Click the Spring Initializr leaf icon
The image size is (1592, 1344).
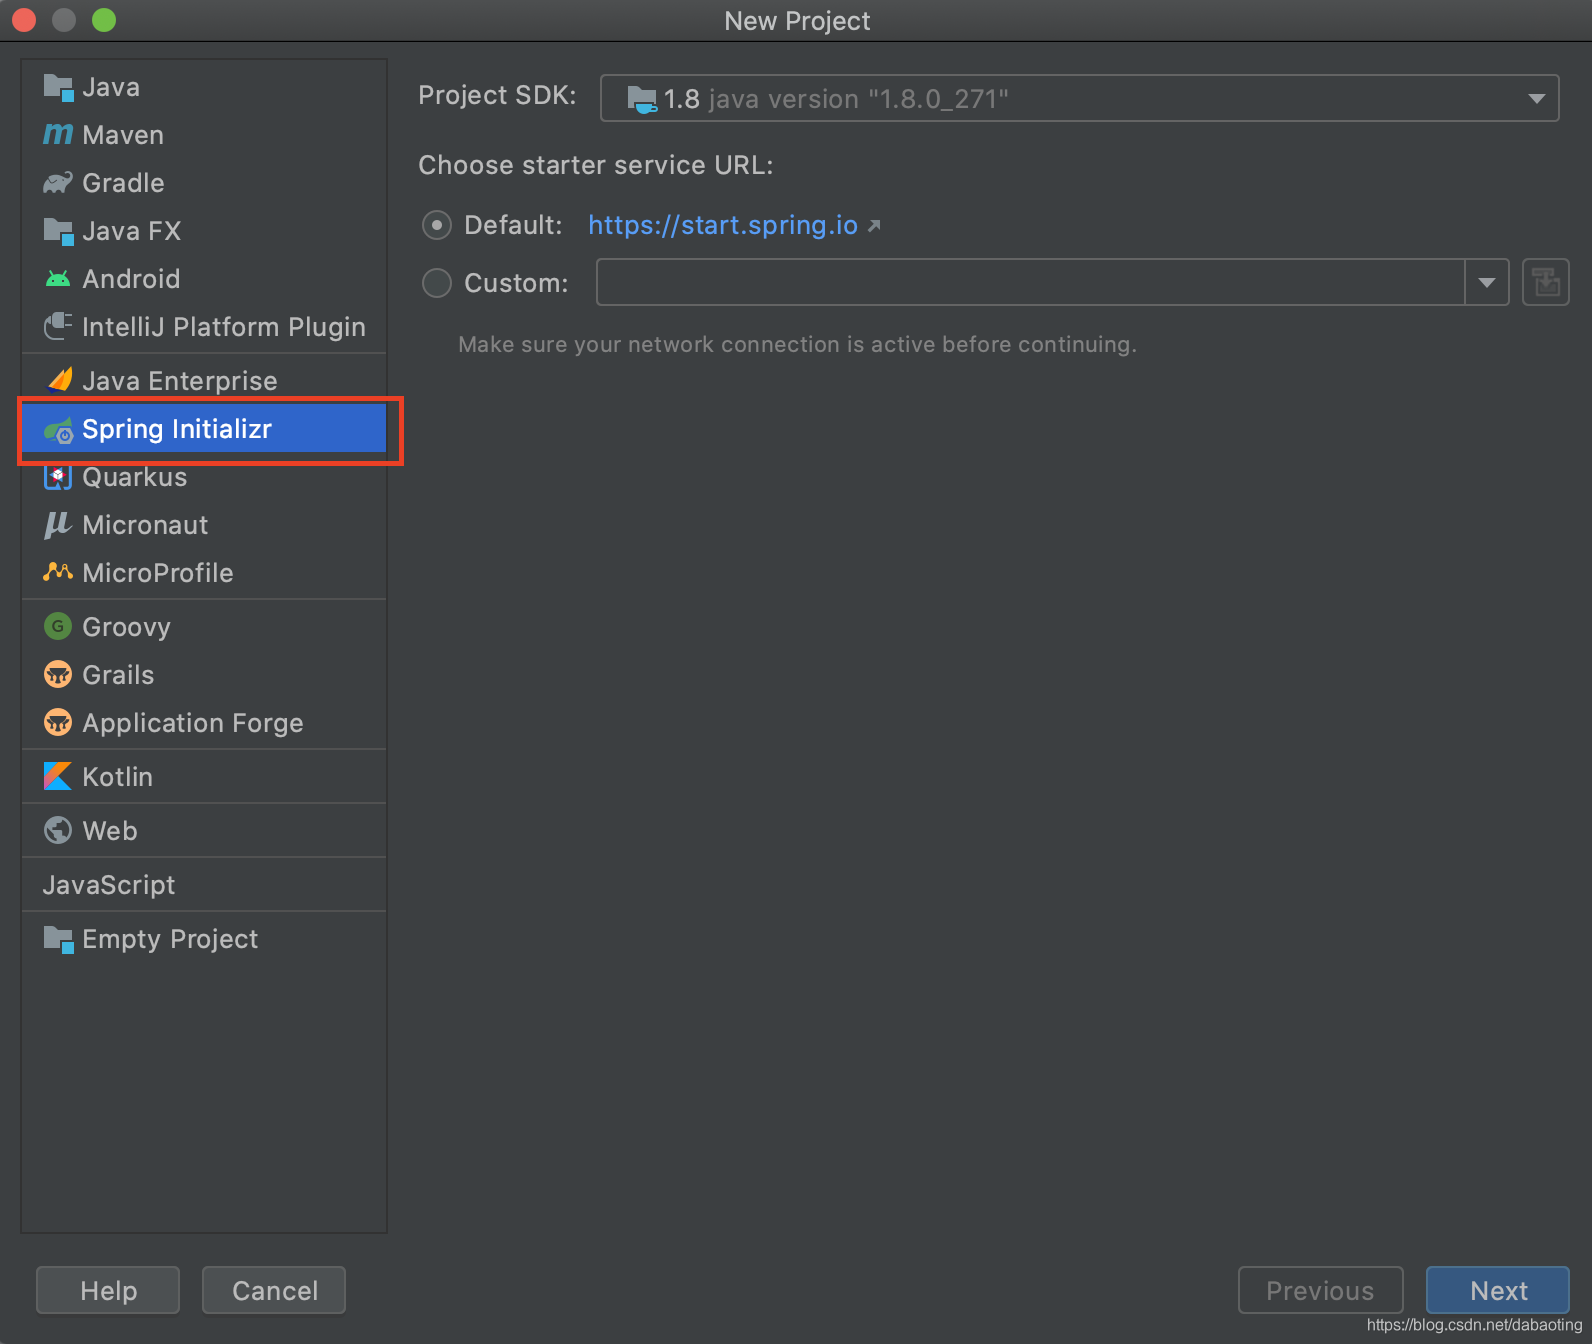pyautogui.click(x=58, y=430)
